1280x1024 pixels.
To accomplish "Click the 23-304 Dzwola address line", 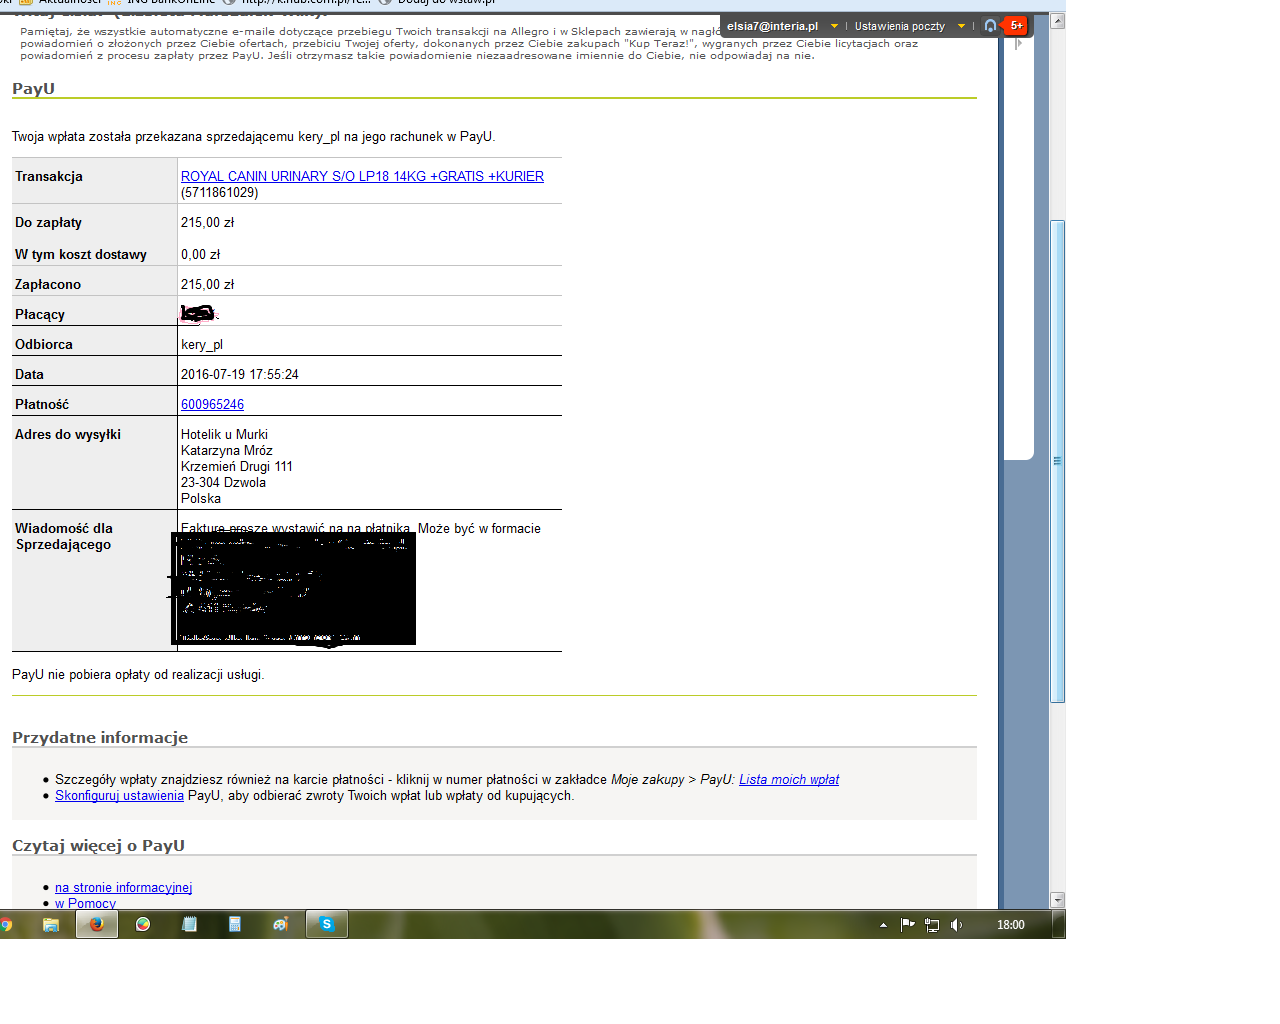I will point(224,482).
